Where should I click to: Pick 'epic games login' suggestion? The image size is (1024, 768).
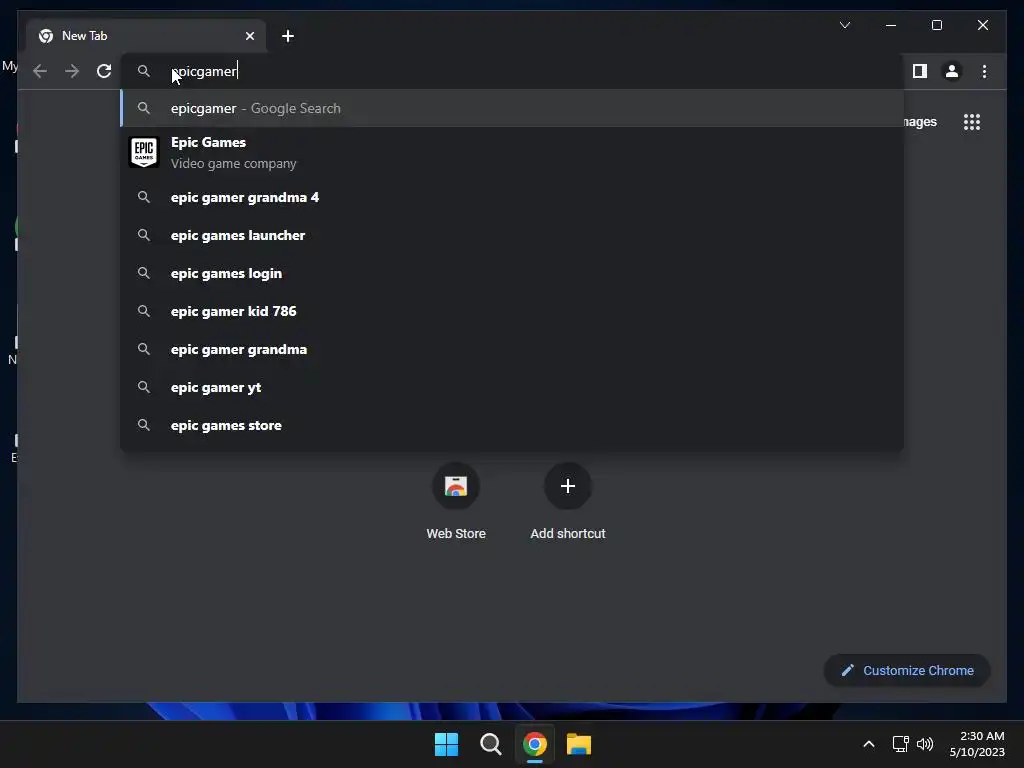tap(512, 273)
